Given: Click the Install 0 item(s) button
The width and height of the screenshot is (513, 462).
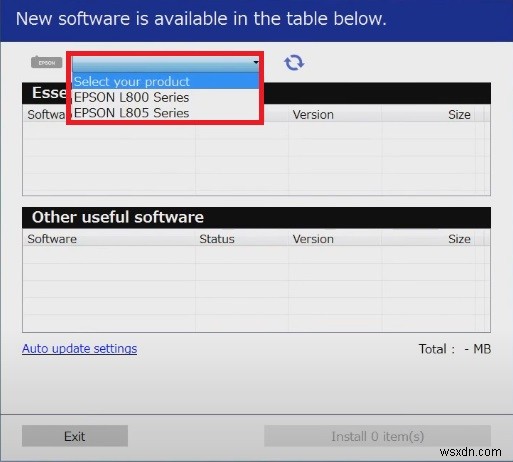Looking at the screenshot, I should click(377, 436).
